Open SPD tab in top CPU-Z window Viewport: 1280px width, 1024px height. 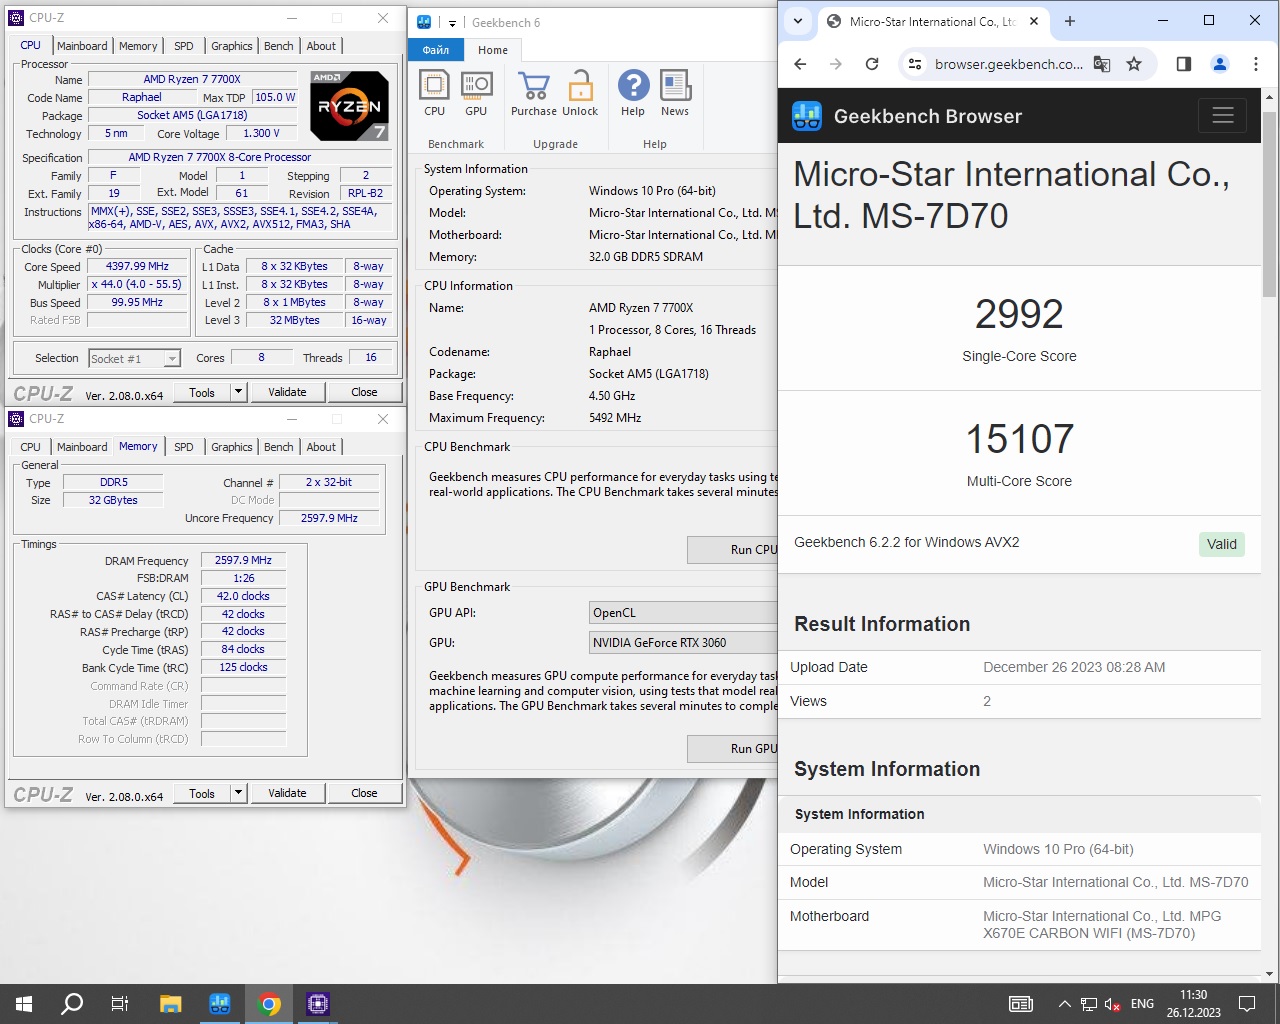tap(184, 46)
